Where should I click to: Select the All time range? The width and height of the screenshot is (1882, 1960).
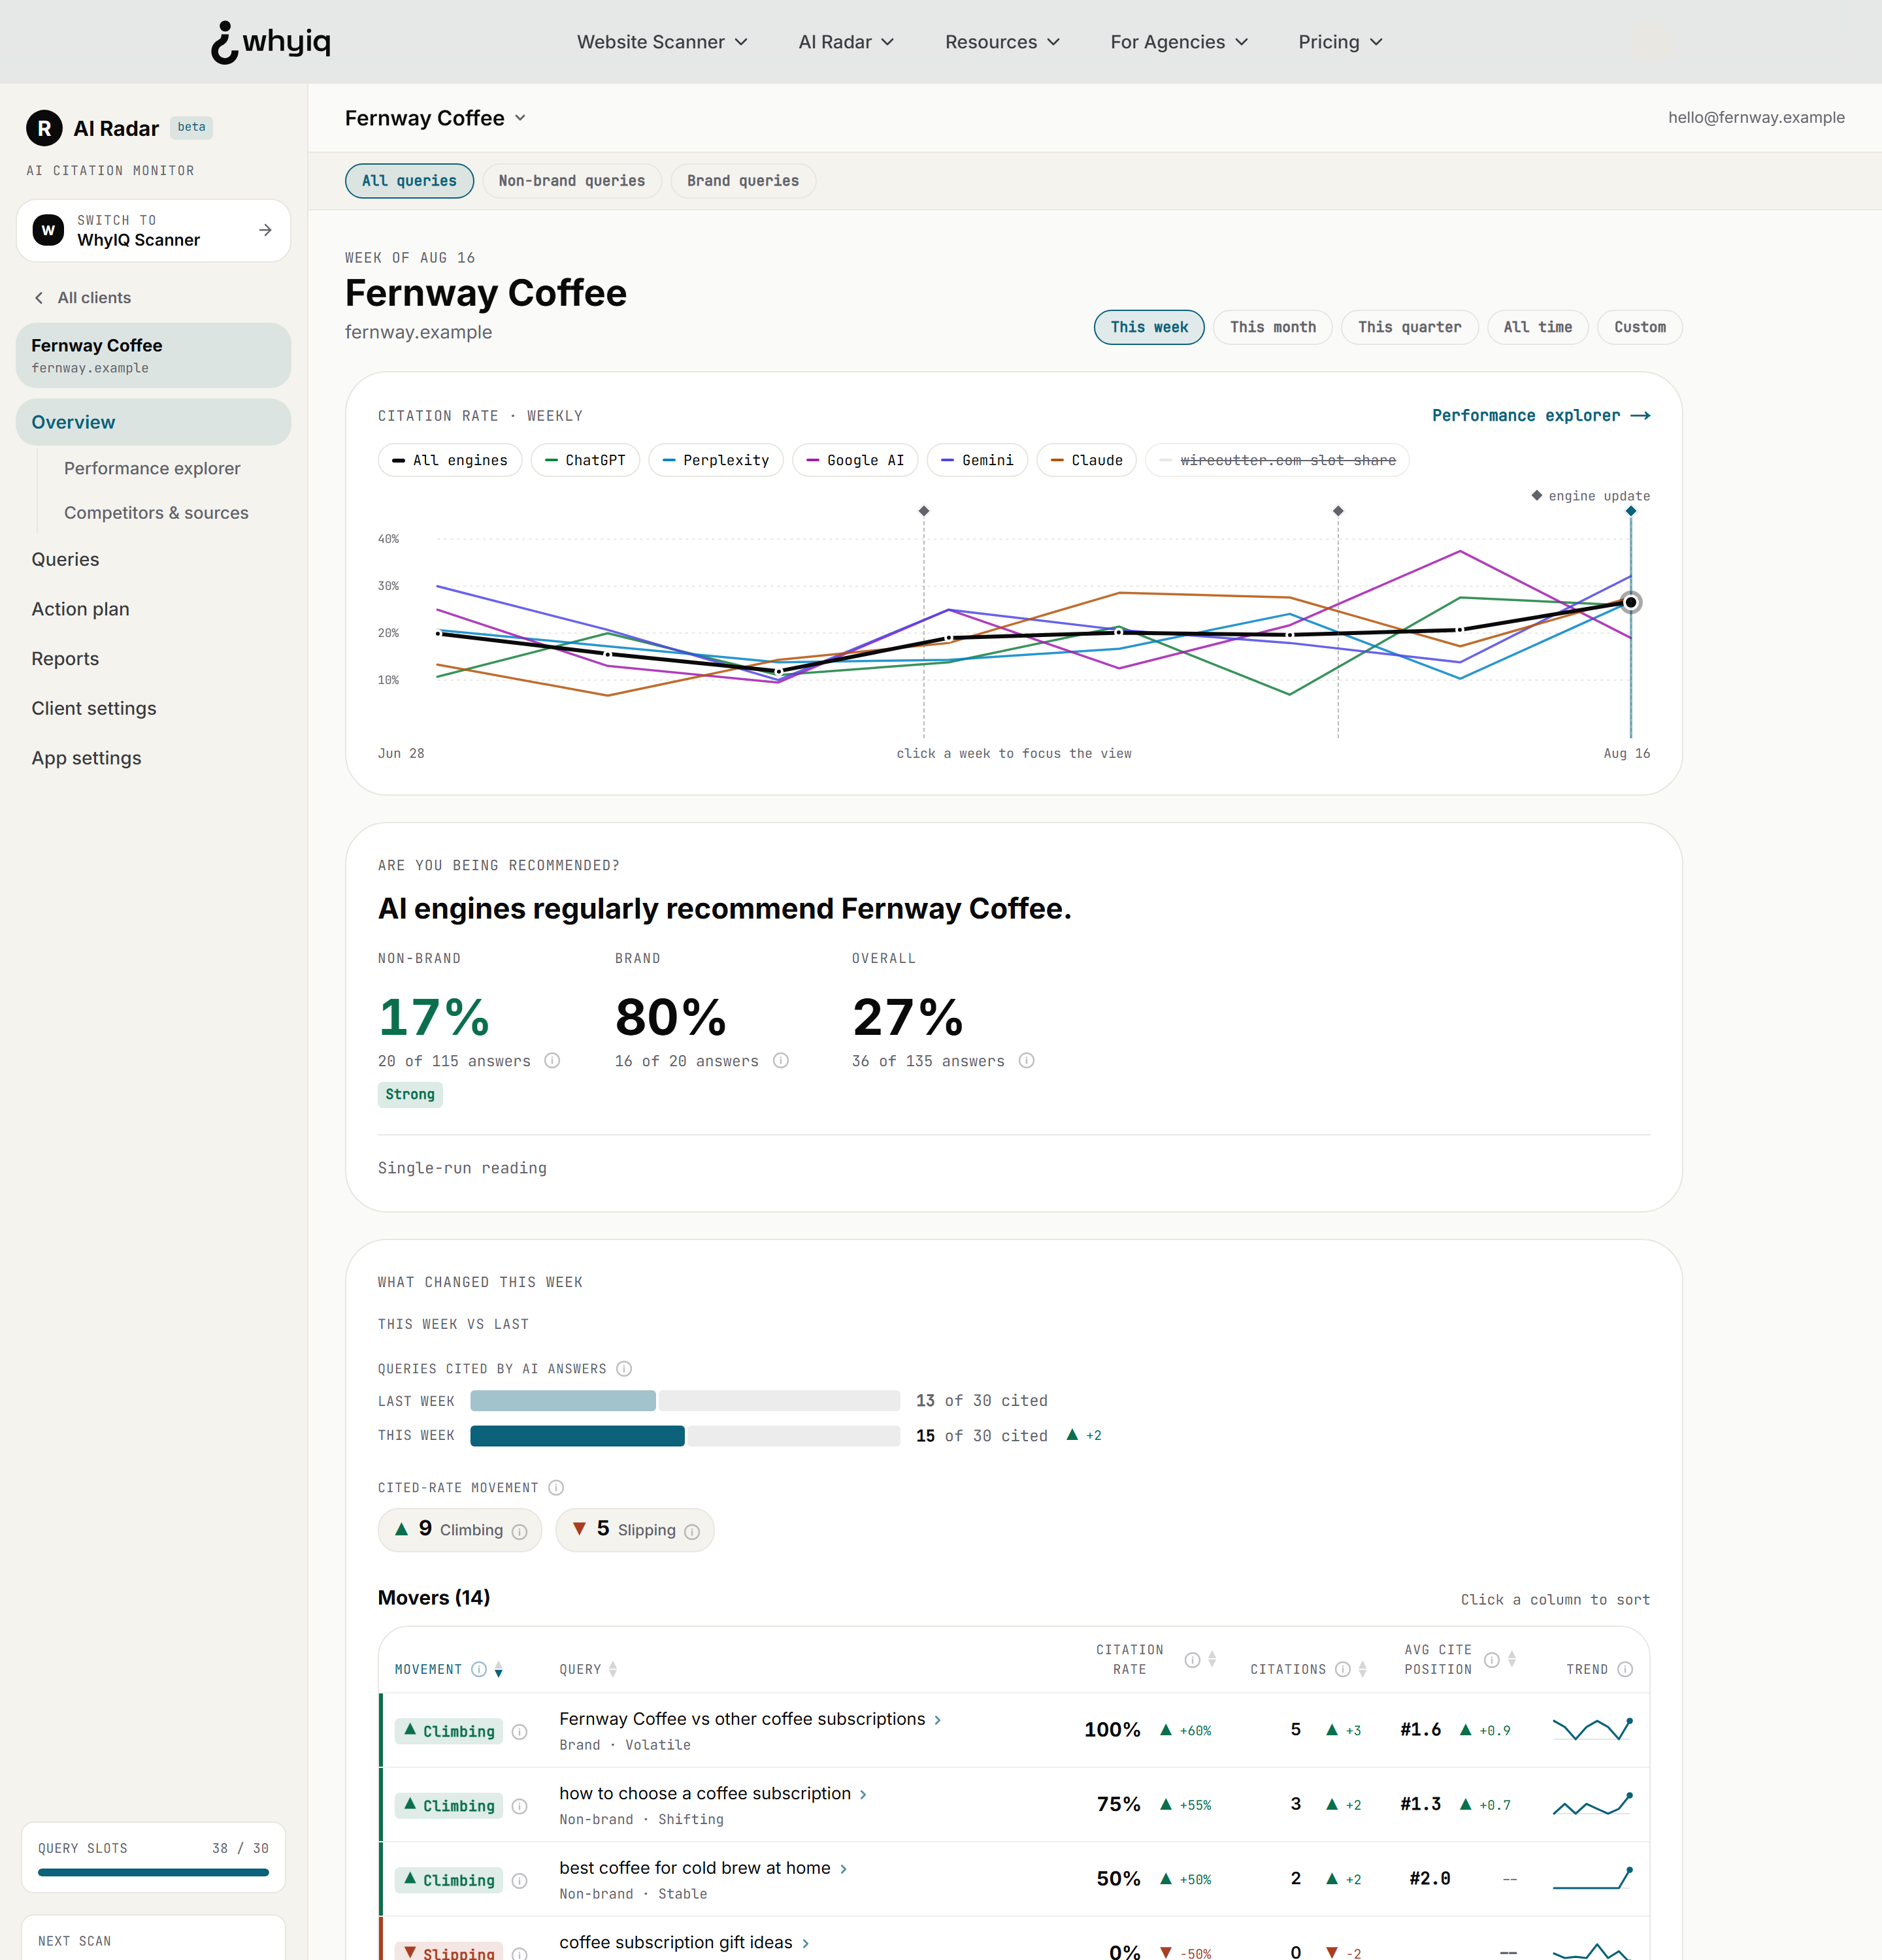coord(1538,327)
